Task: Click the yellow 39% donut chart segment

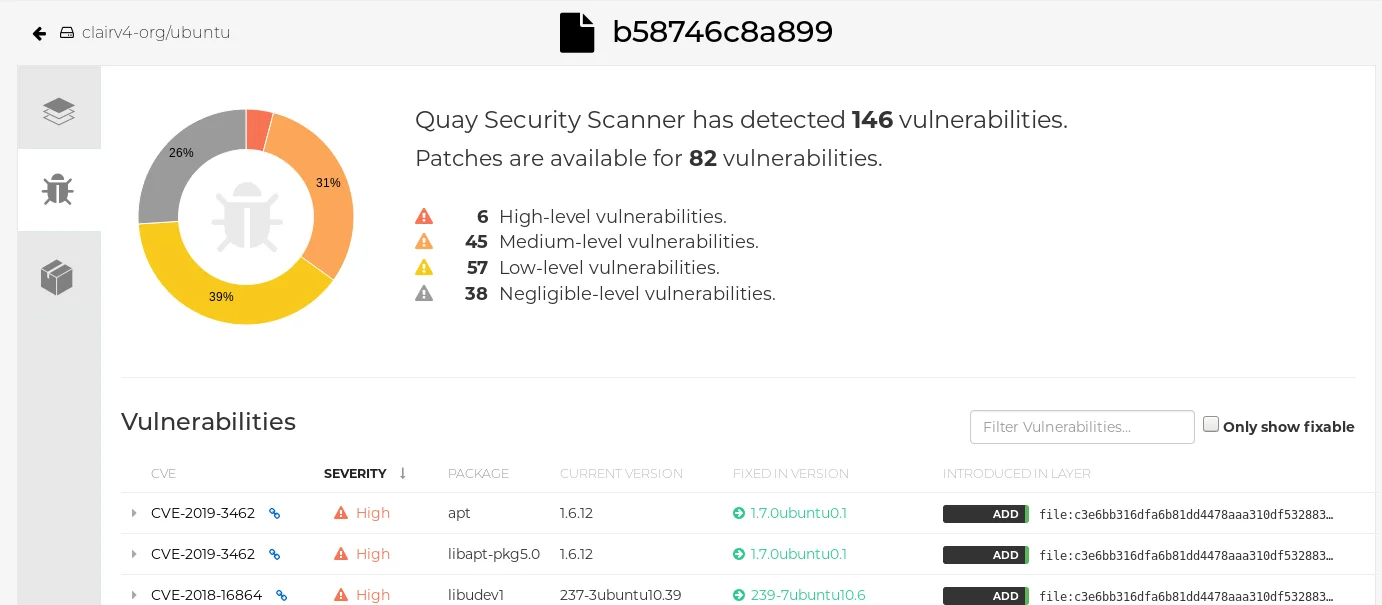Action: point(221,297)
